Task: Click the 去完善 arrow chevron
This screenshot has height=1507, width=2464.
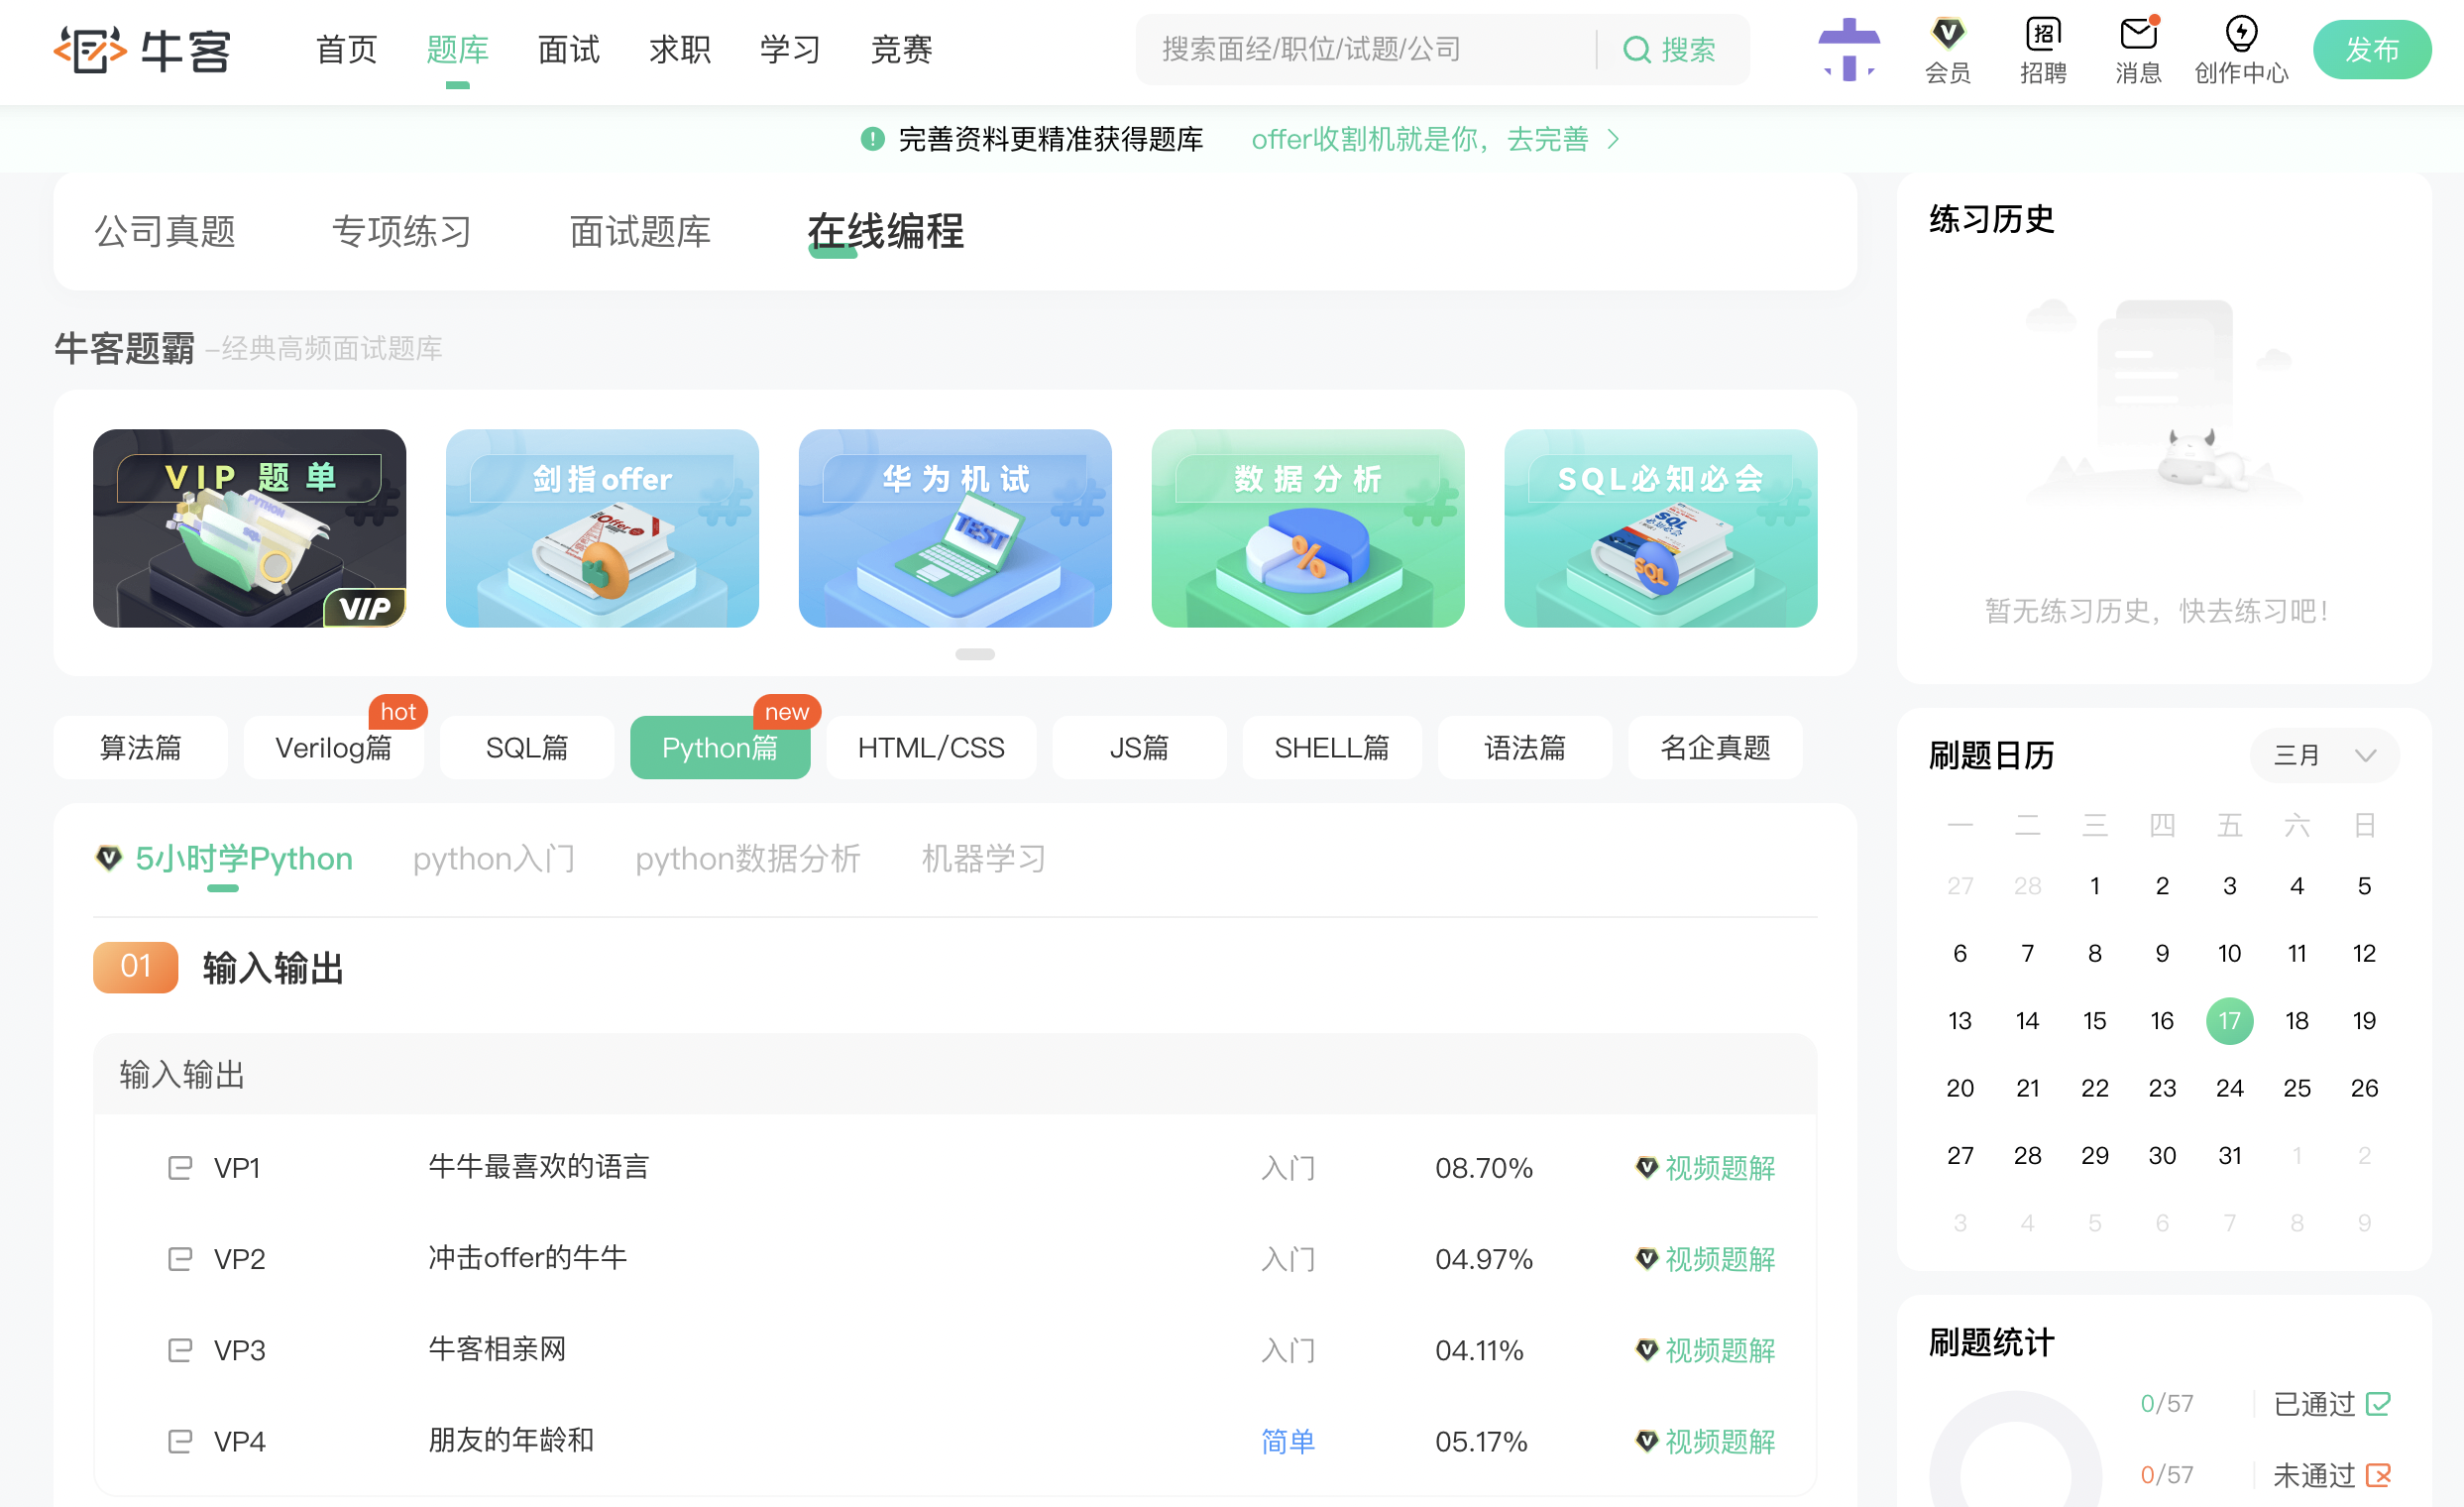Action: click(x=1613, y=139)
